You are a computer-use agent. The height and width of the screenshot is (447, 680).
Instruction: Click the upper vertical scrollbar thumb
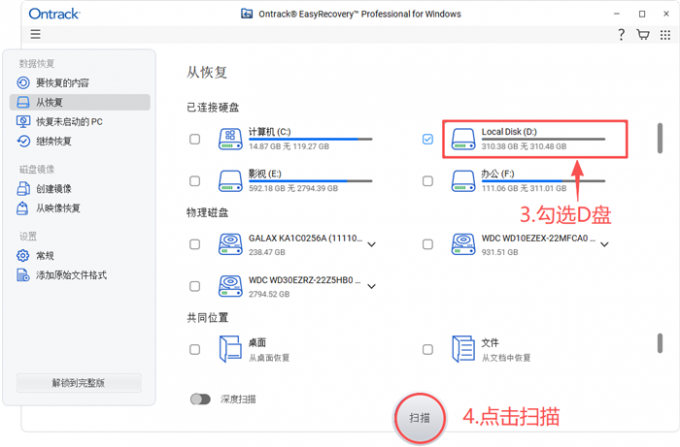click(660, 138)
